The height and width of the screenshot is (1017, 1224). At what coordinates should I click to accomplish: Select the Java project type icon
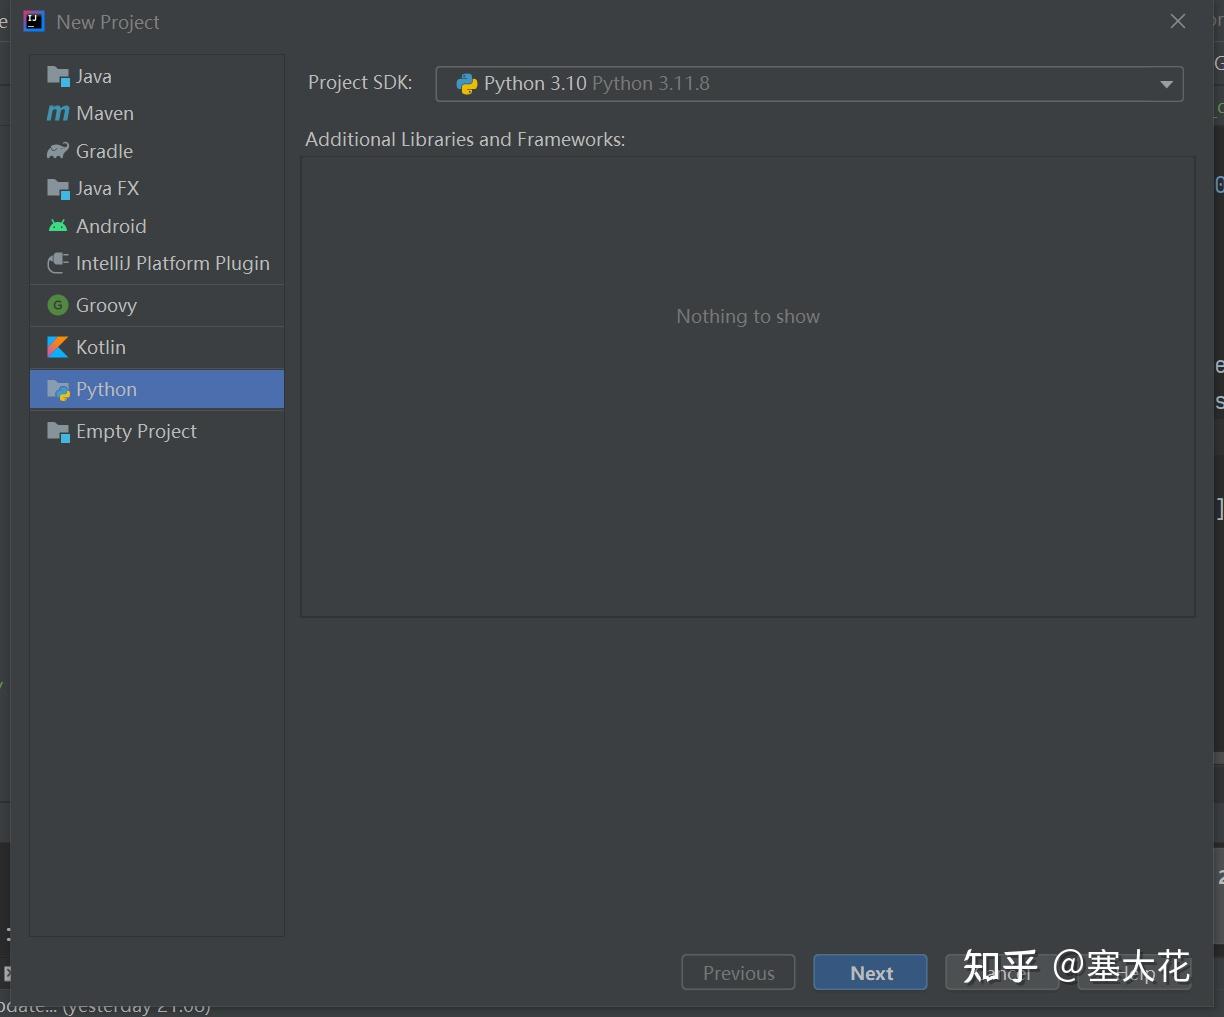tap(58, 75)
